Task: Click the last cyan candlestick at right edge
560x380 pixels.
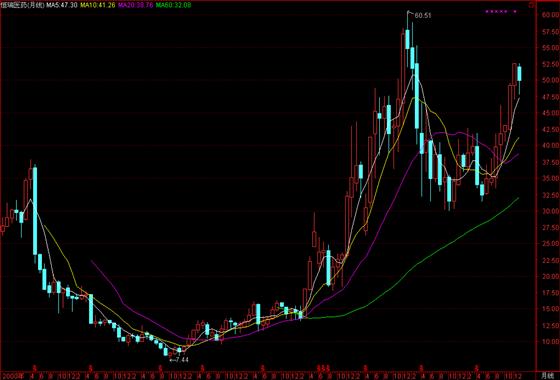Action: (519, 74)
